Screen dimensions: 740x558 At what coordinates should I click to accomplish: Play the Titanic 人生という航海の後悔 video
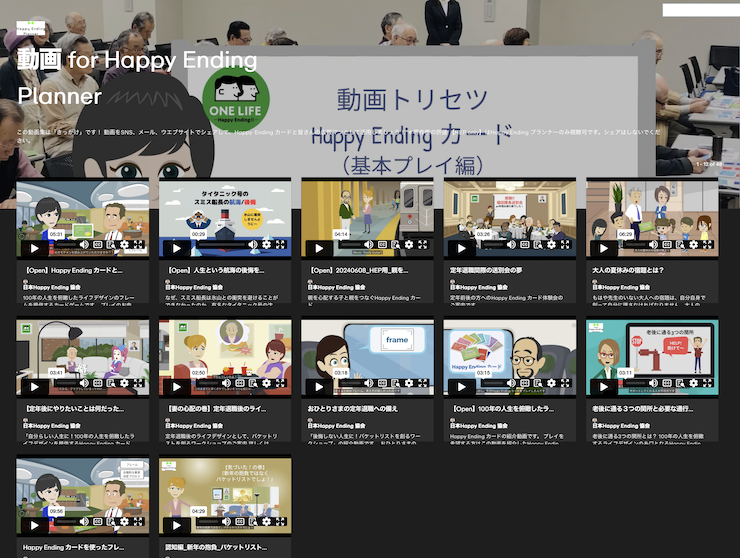(x=177, y=248)
